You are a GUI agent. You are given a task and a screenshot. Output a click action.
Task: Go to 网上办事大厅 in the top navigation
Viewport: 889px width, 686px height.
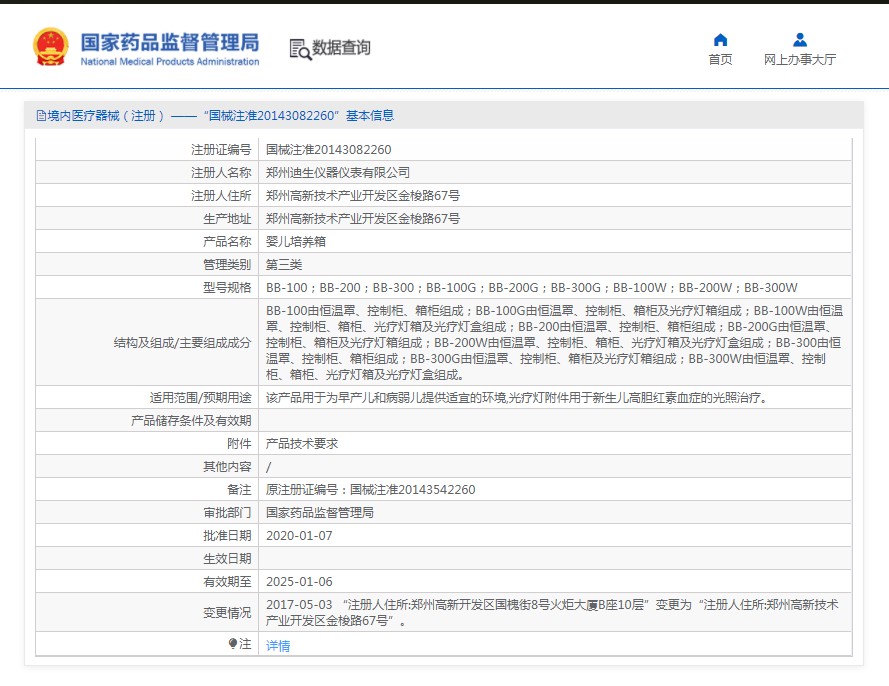tap(800, 59)
